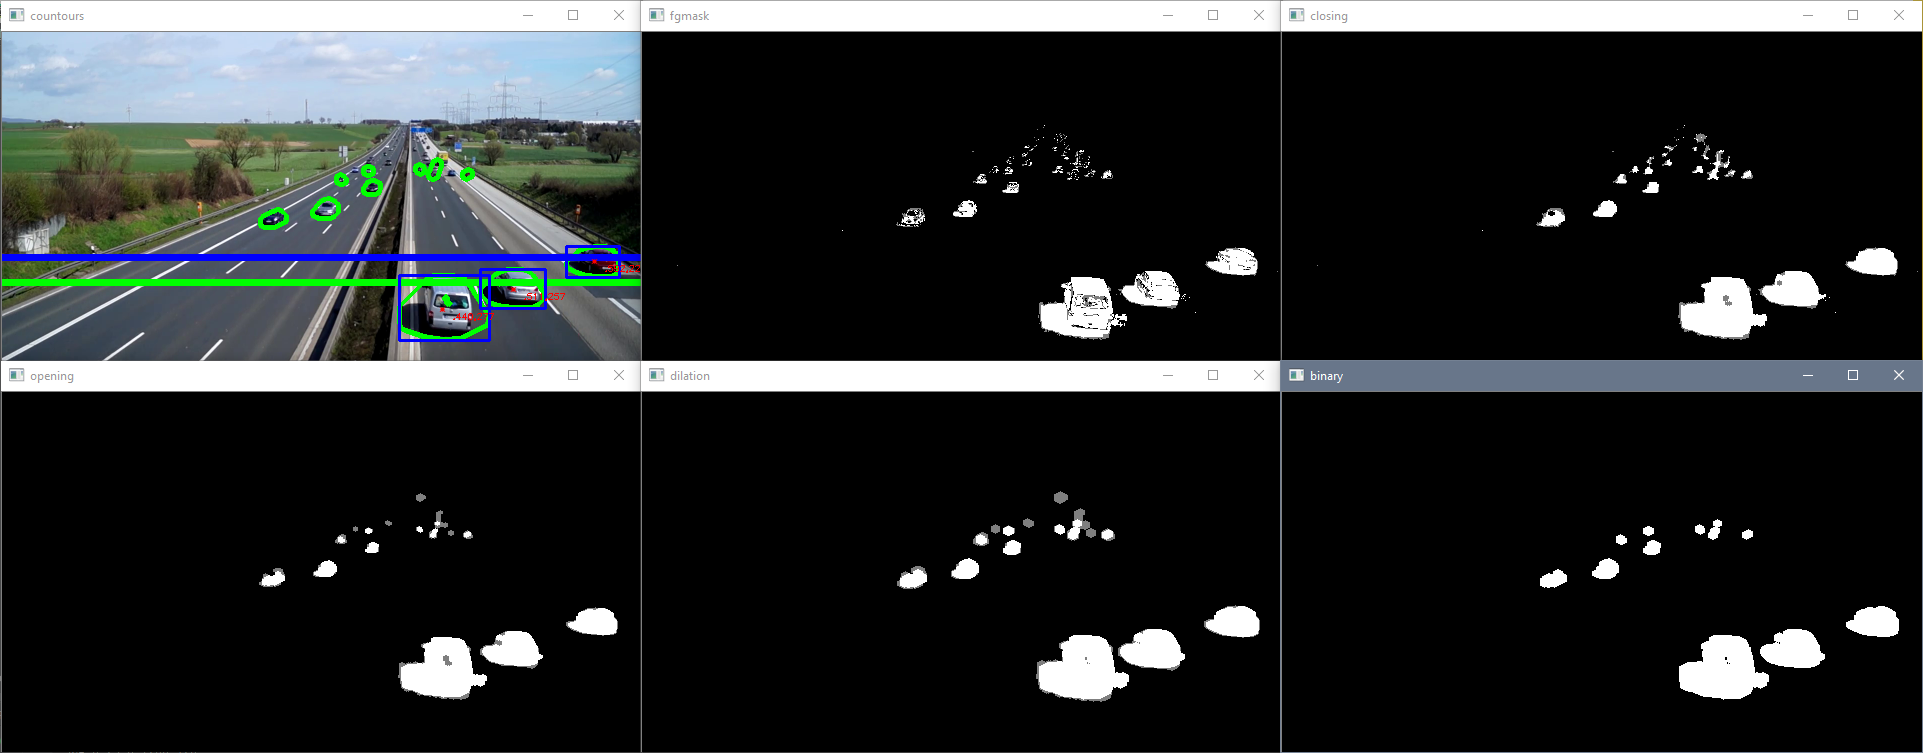1923x753 pixels.
Task: Maximize the fgmask window
Action: (1213, 15)
